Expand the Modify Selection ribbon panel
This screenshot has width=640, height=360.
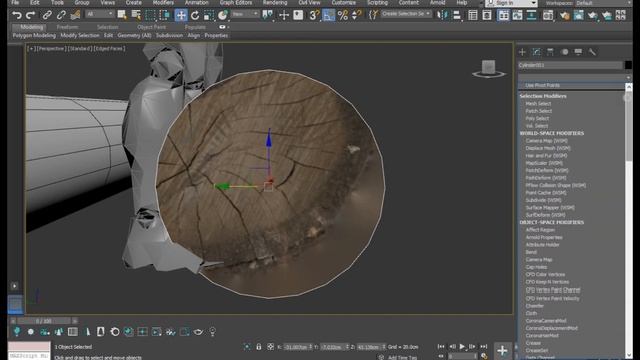[x=80, y=36]
